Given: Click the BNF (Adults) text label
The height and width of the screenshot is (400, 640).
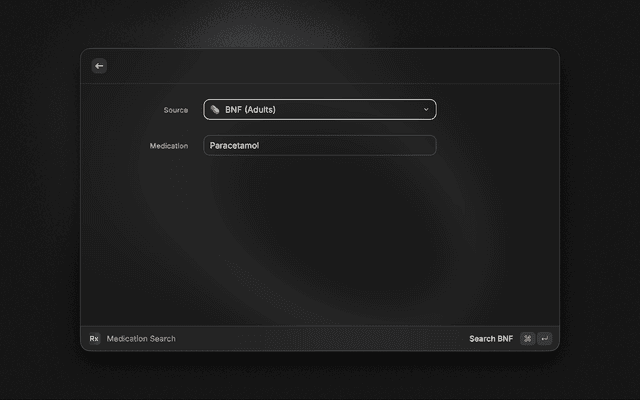Looking at the screenshot, I should [x=250, y=110].
